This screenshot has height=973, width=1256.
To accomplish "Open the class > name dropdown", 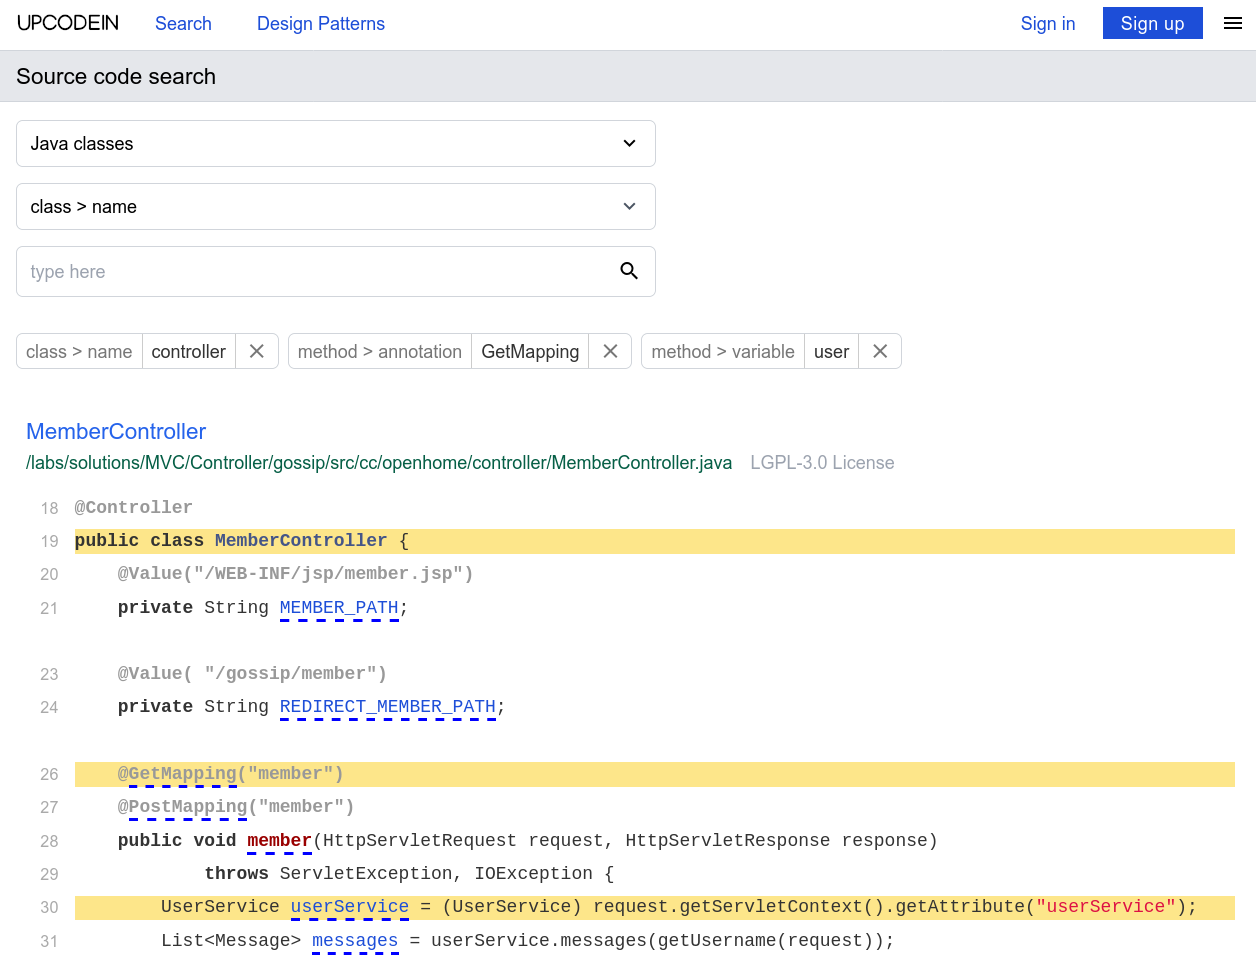I will (335, 207).
